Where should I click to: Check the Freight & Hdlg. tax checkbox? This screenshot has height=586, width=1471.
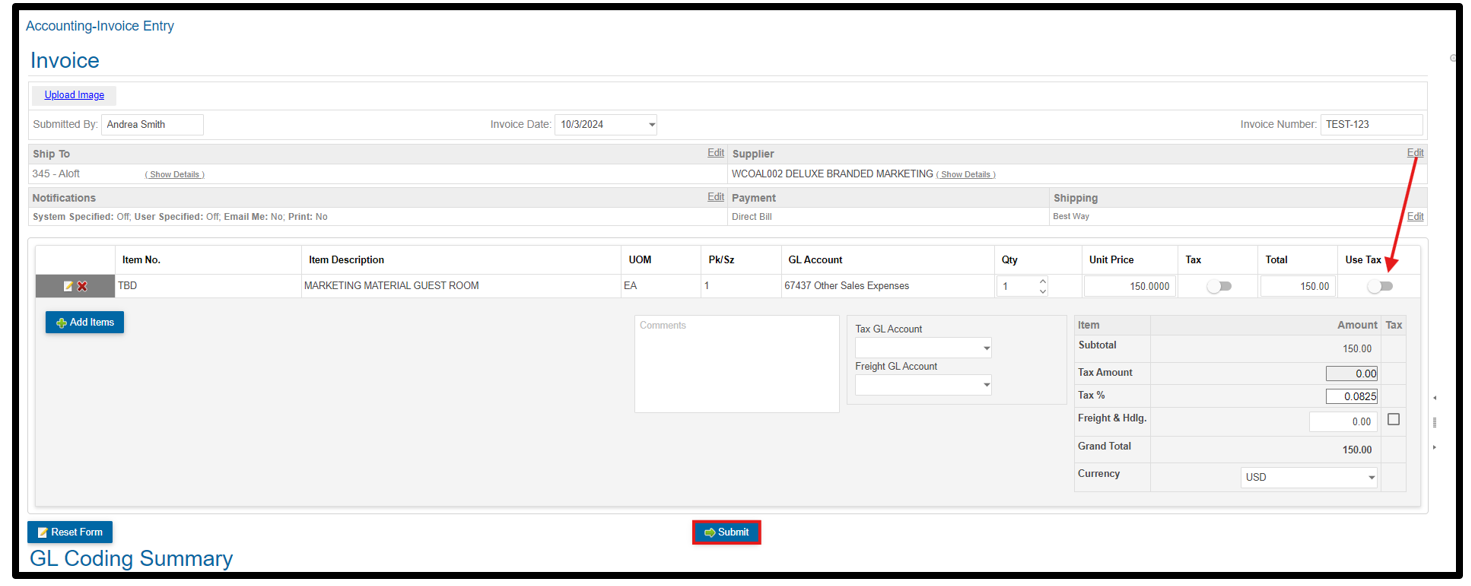pos(1393,420)
